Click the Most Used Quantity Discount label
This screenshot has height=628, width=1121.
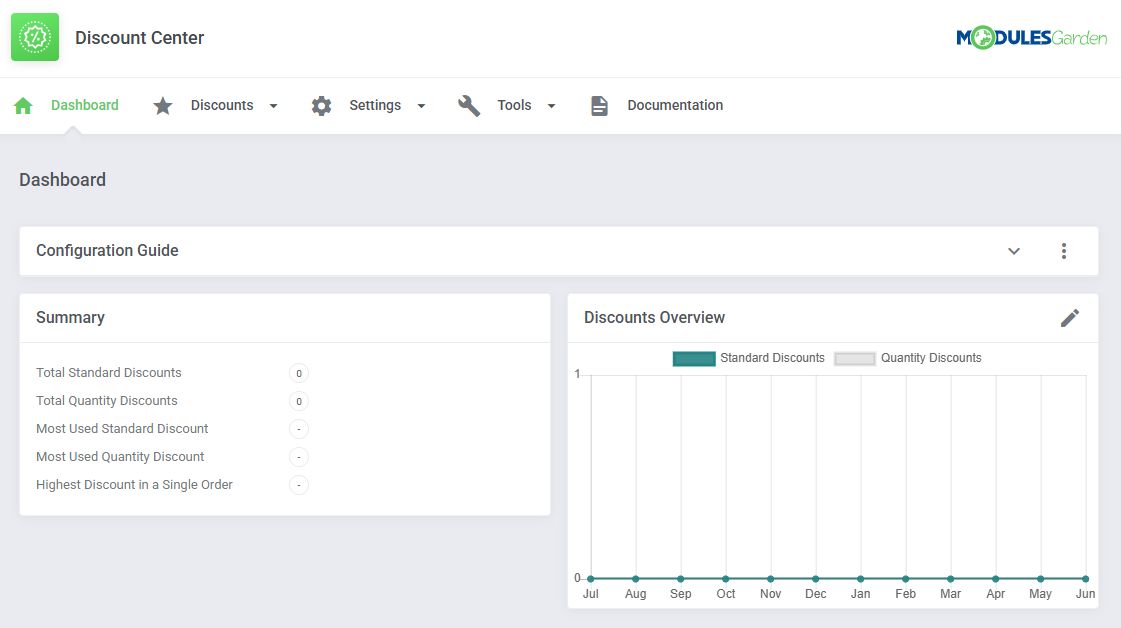(x=120, y=456)
